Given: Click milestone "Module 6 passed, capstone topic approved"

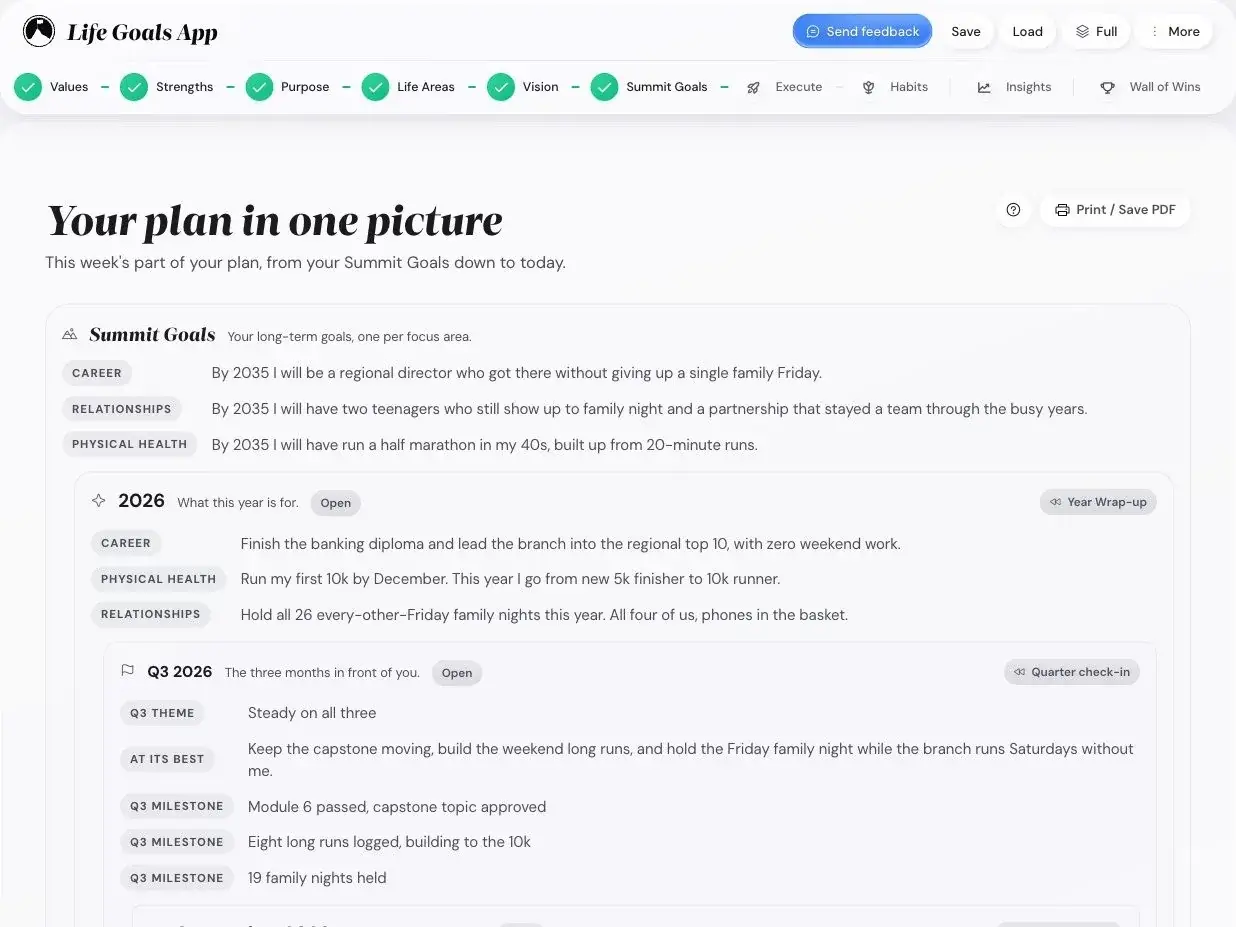Looking at the screenshot, I should click(397, 807).
